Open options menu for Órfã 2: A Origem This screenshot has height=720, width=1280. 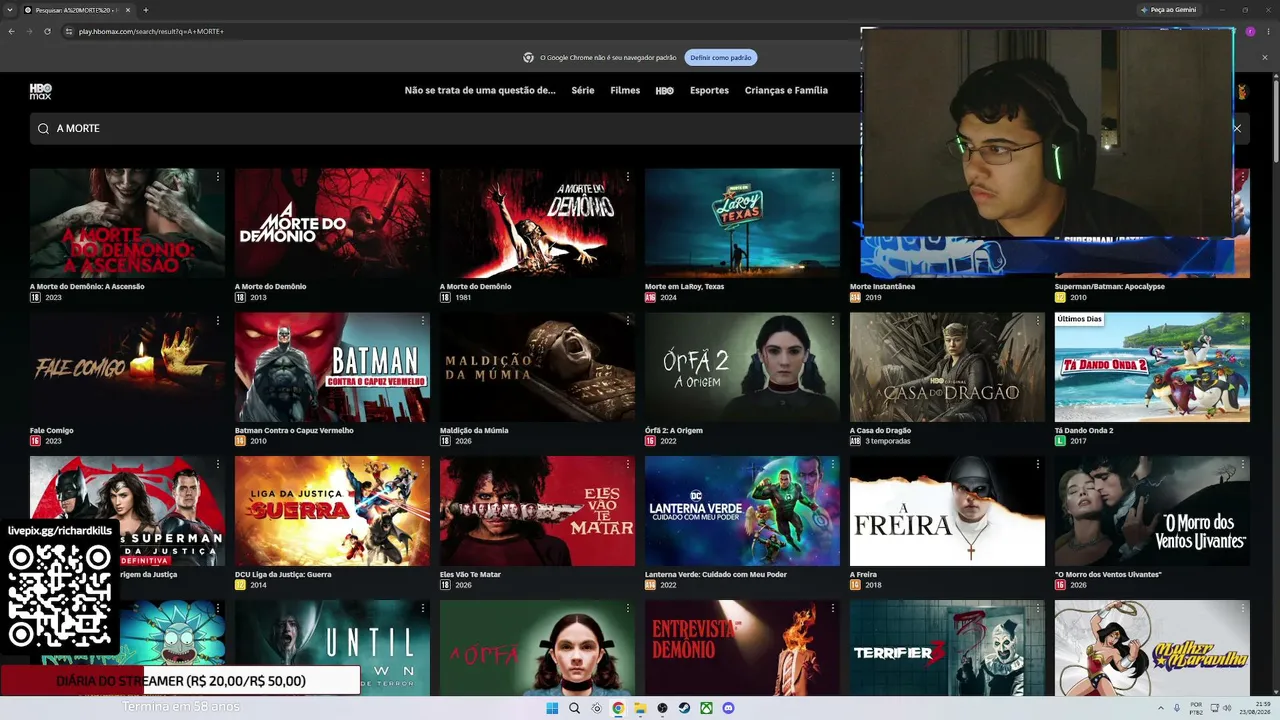[x=833, y=320]
